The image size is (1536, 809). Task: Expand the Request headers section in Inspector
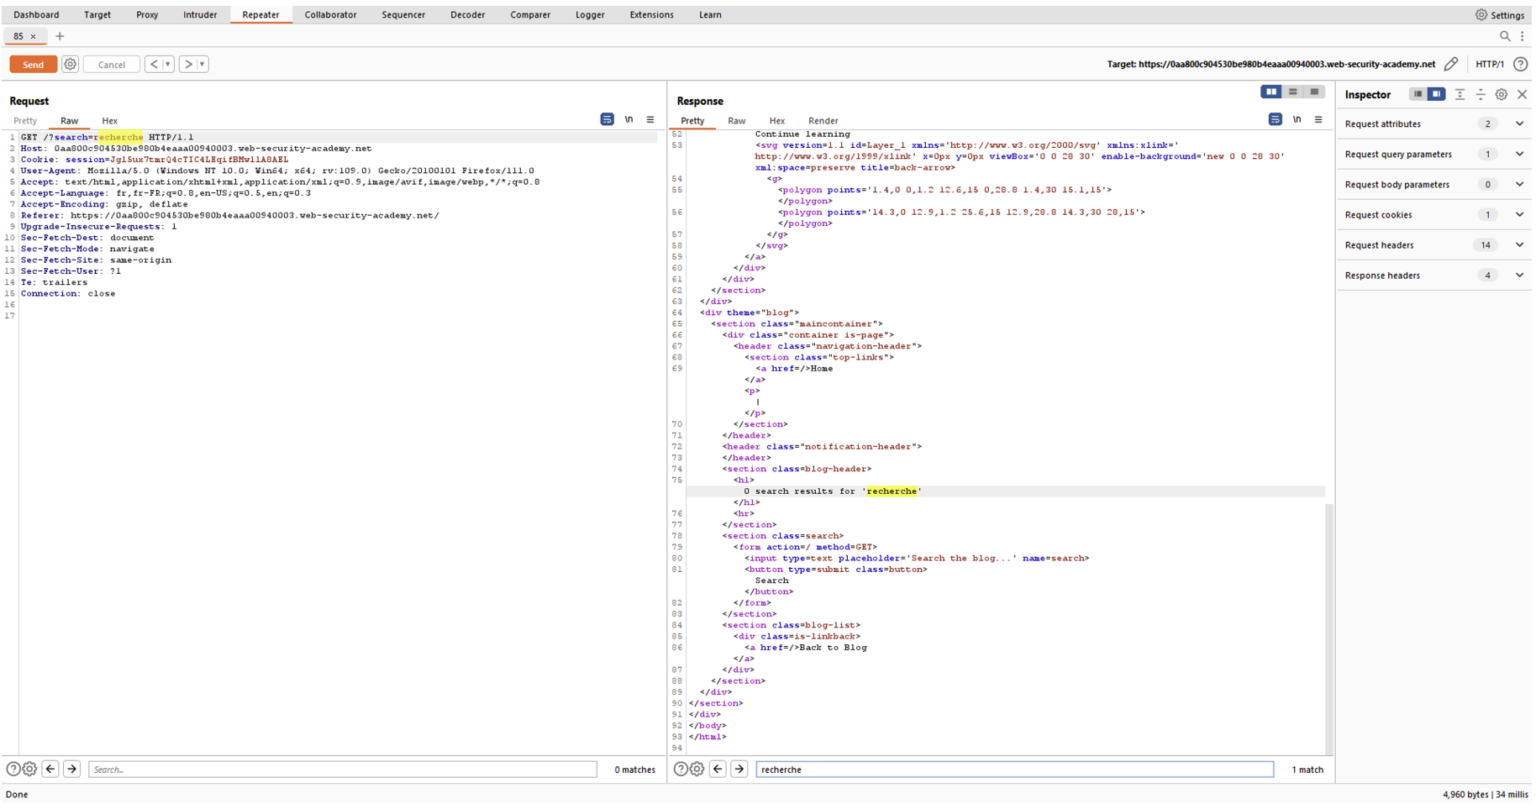pos(1519,245)
